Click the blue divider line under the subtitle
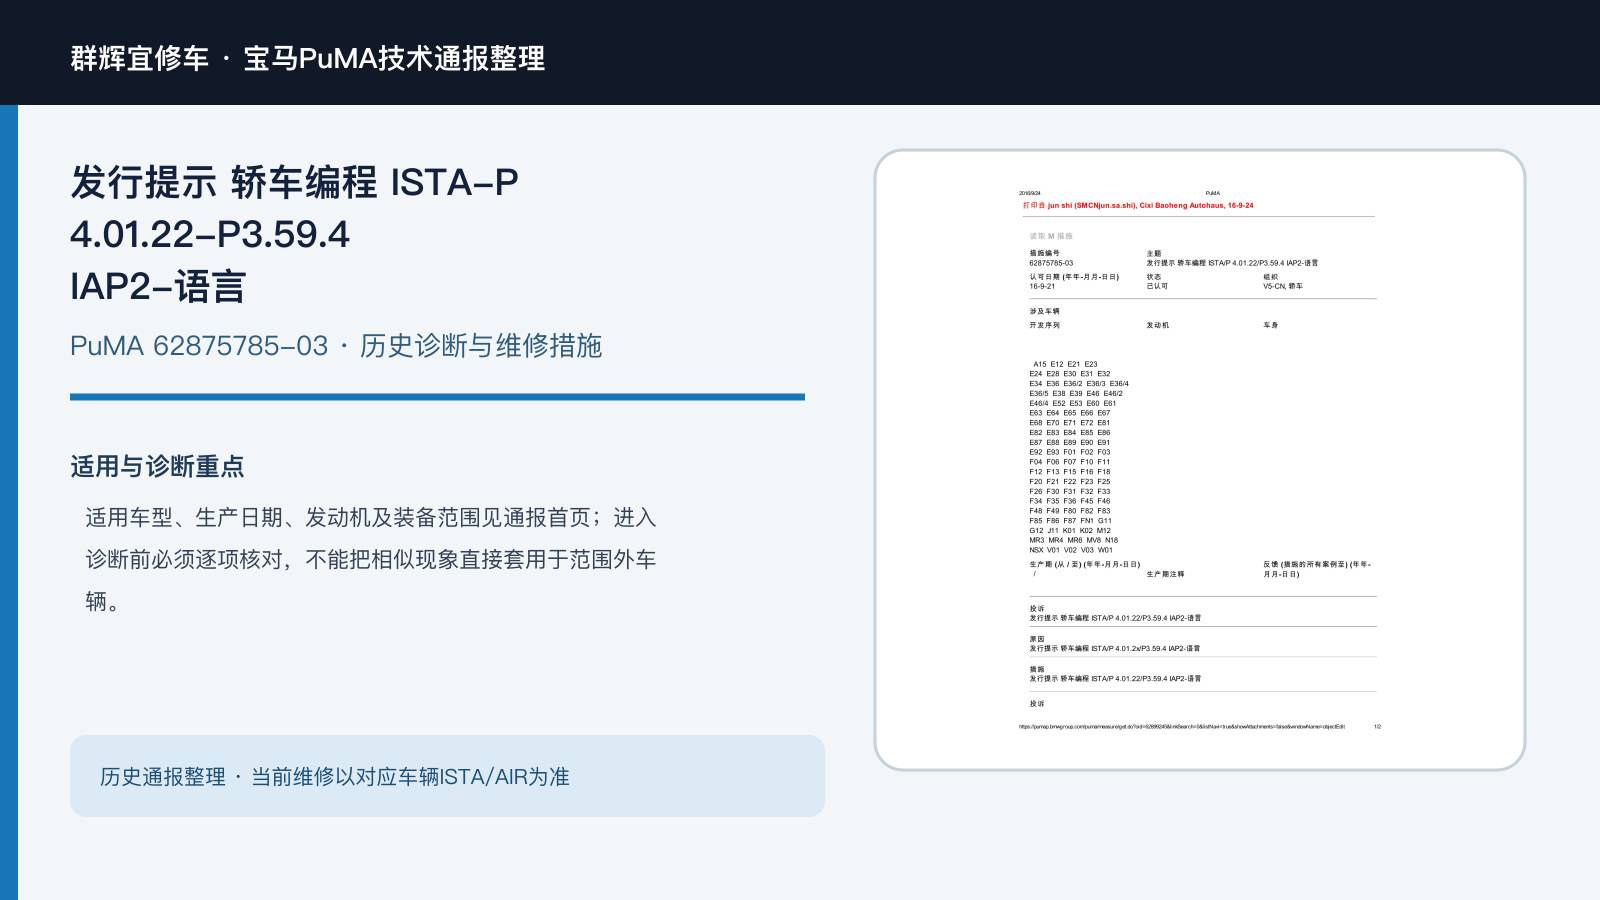Image resolution: width=1600 pixels, height=900 pixels. tap(437, 397)
